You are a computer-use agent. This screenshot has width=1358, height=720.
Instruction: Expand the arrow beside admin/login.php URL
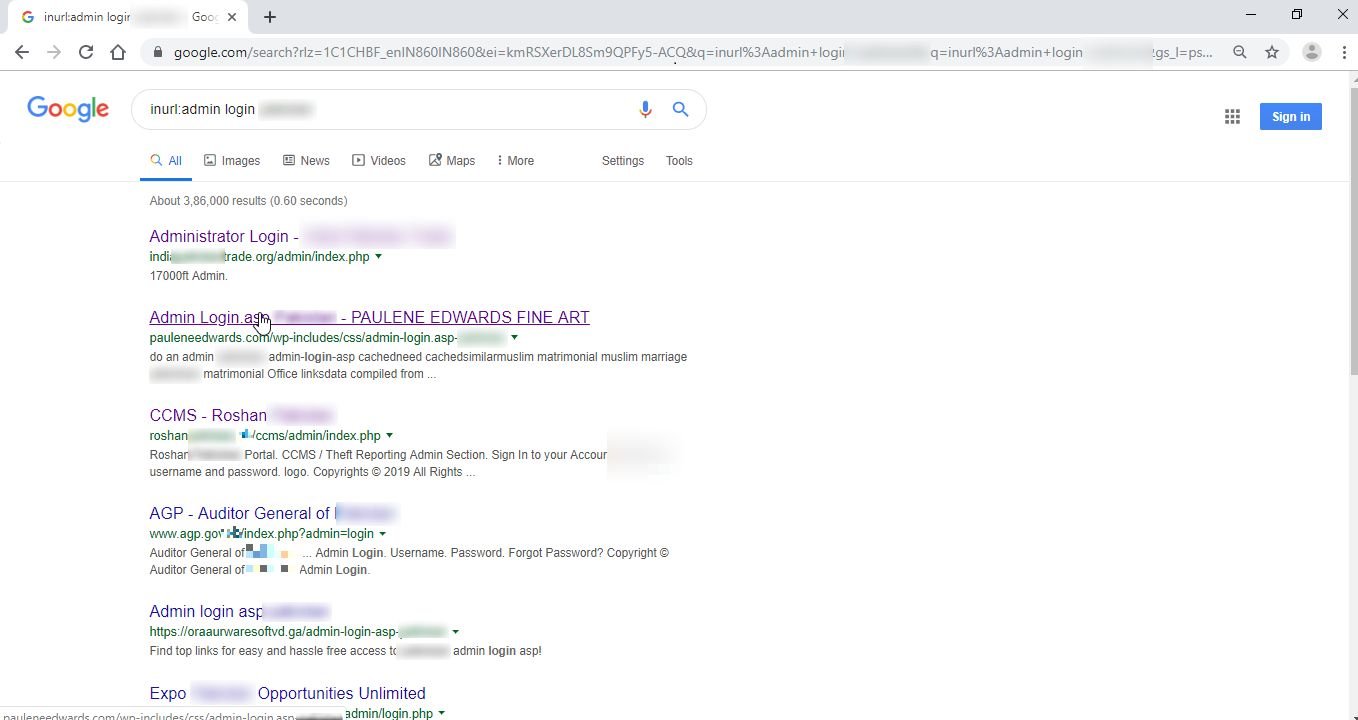[x=441, y=713]
